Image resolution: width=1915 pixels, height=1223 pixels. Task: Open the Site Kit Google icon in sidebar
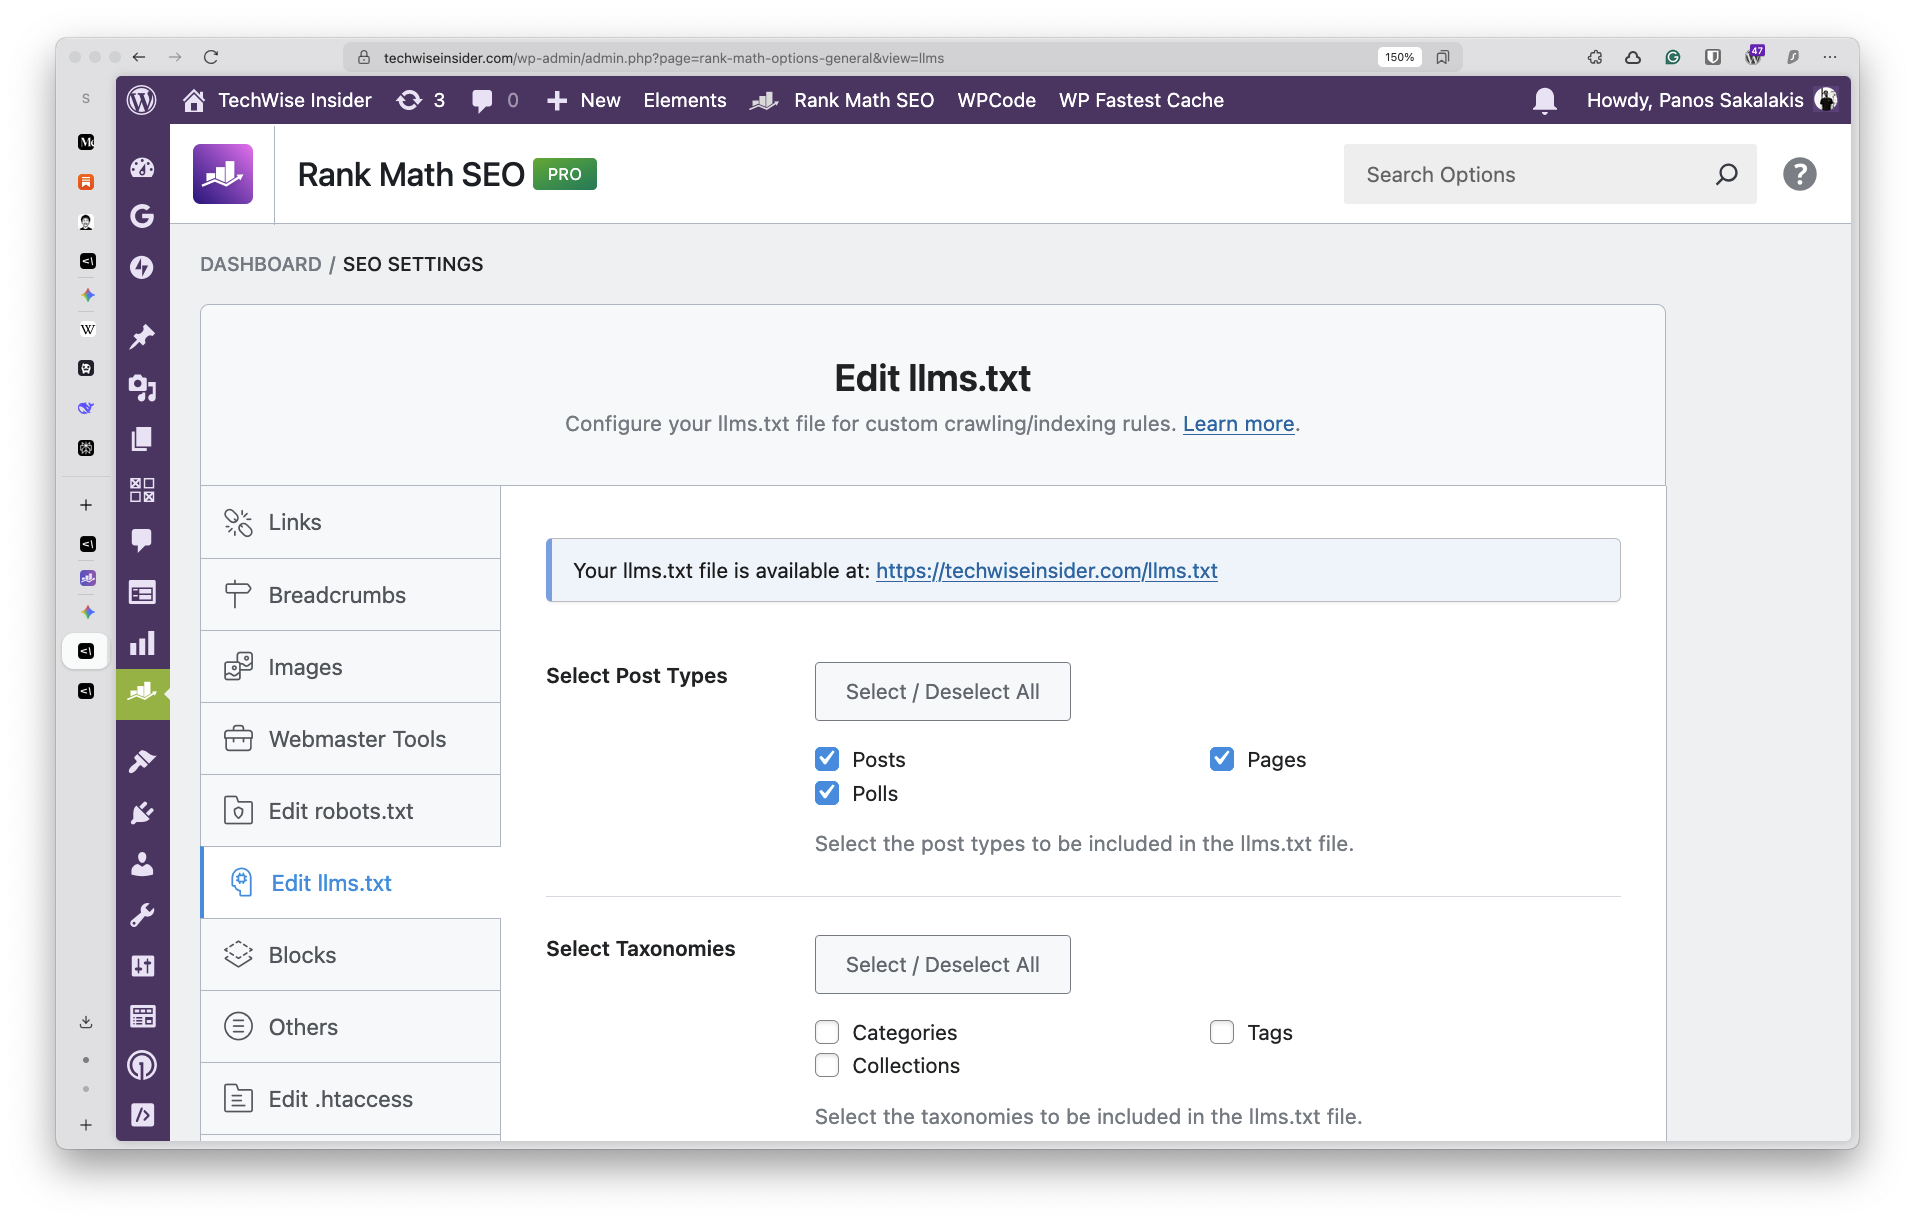pyautogui.click(x=142, y=216)
